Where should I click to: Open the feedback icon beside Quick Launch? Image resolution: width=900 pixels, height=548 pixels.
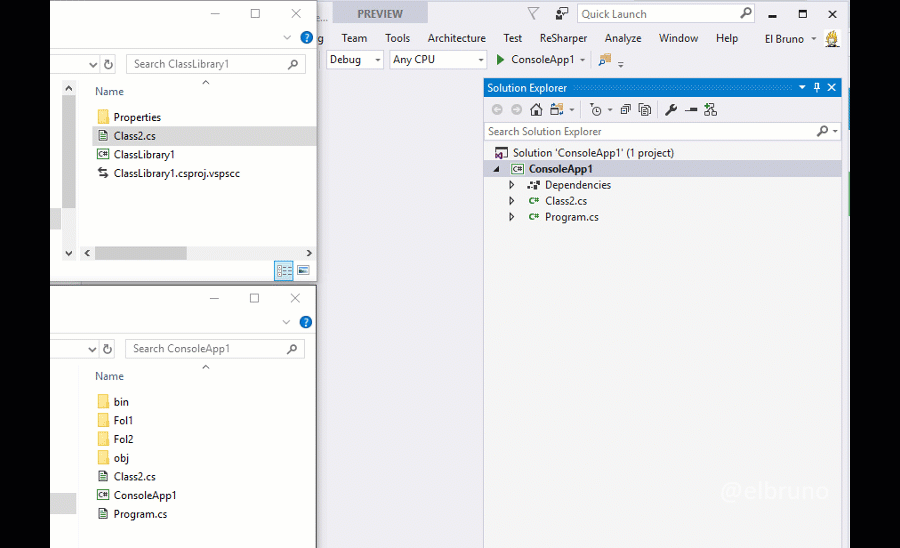[x=562, y=14]
